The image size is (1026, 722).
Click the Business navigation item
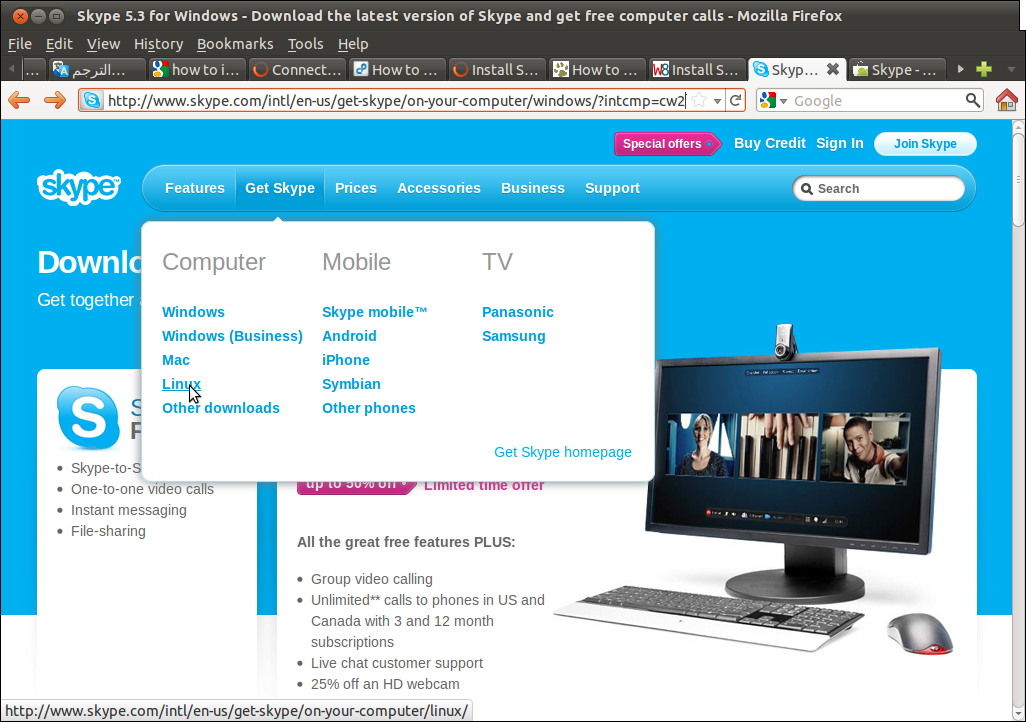533,188
